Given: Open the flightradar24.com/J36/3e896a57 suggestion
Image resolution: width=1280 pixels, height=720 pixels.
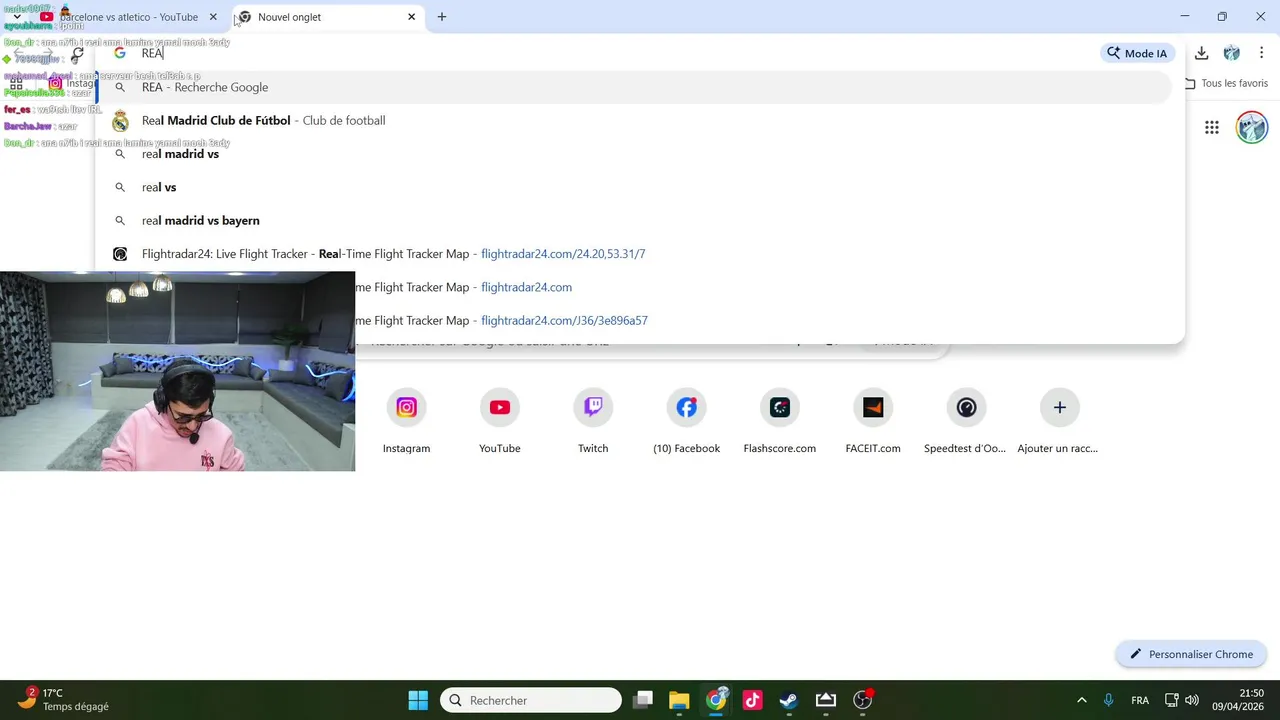Looking at the screenshot, I should [763, 320].
